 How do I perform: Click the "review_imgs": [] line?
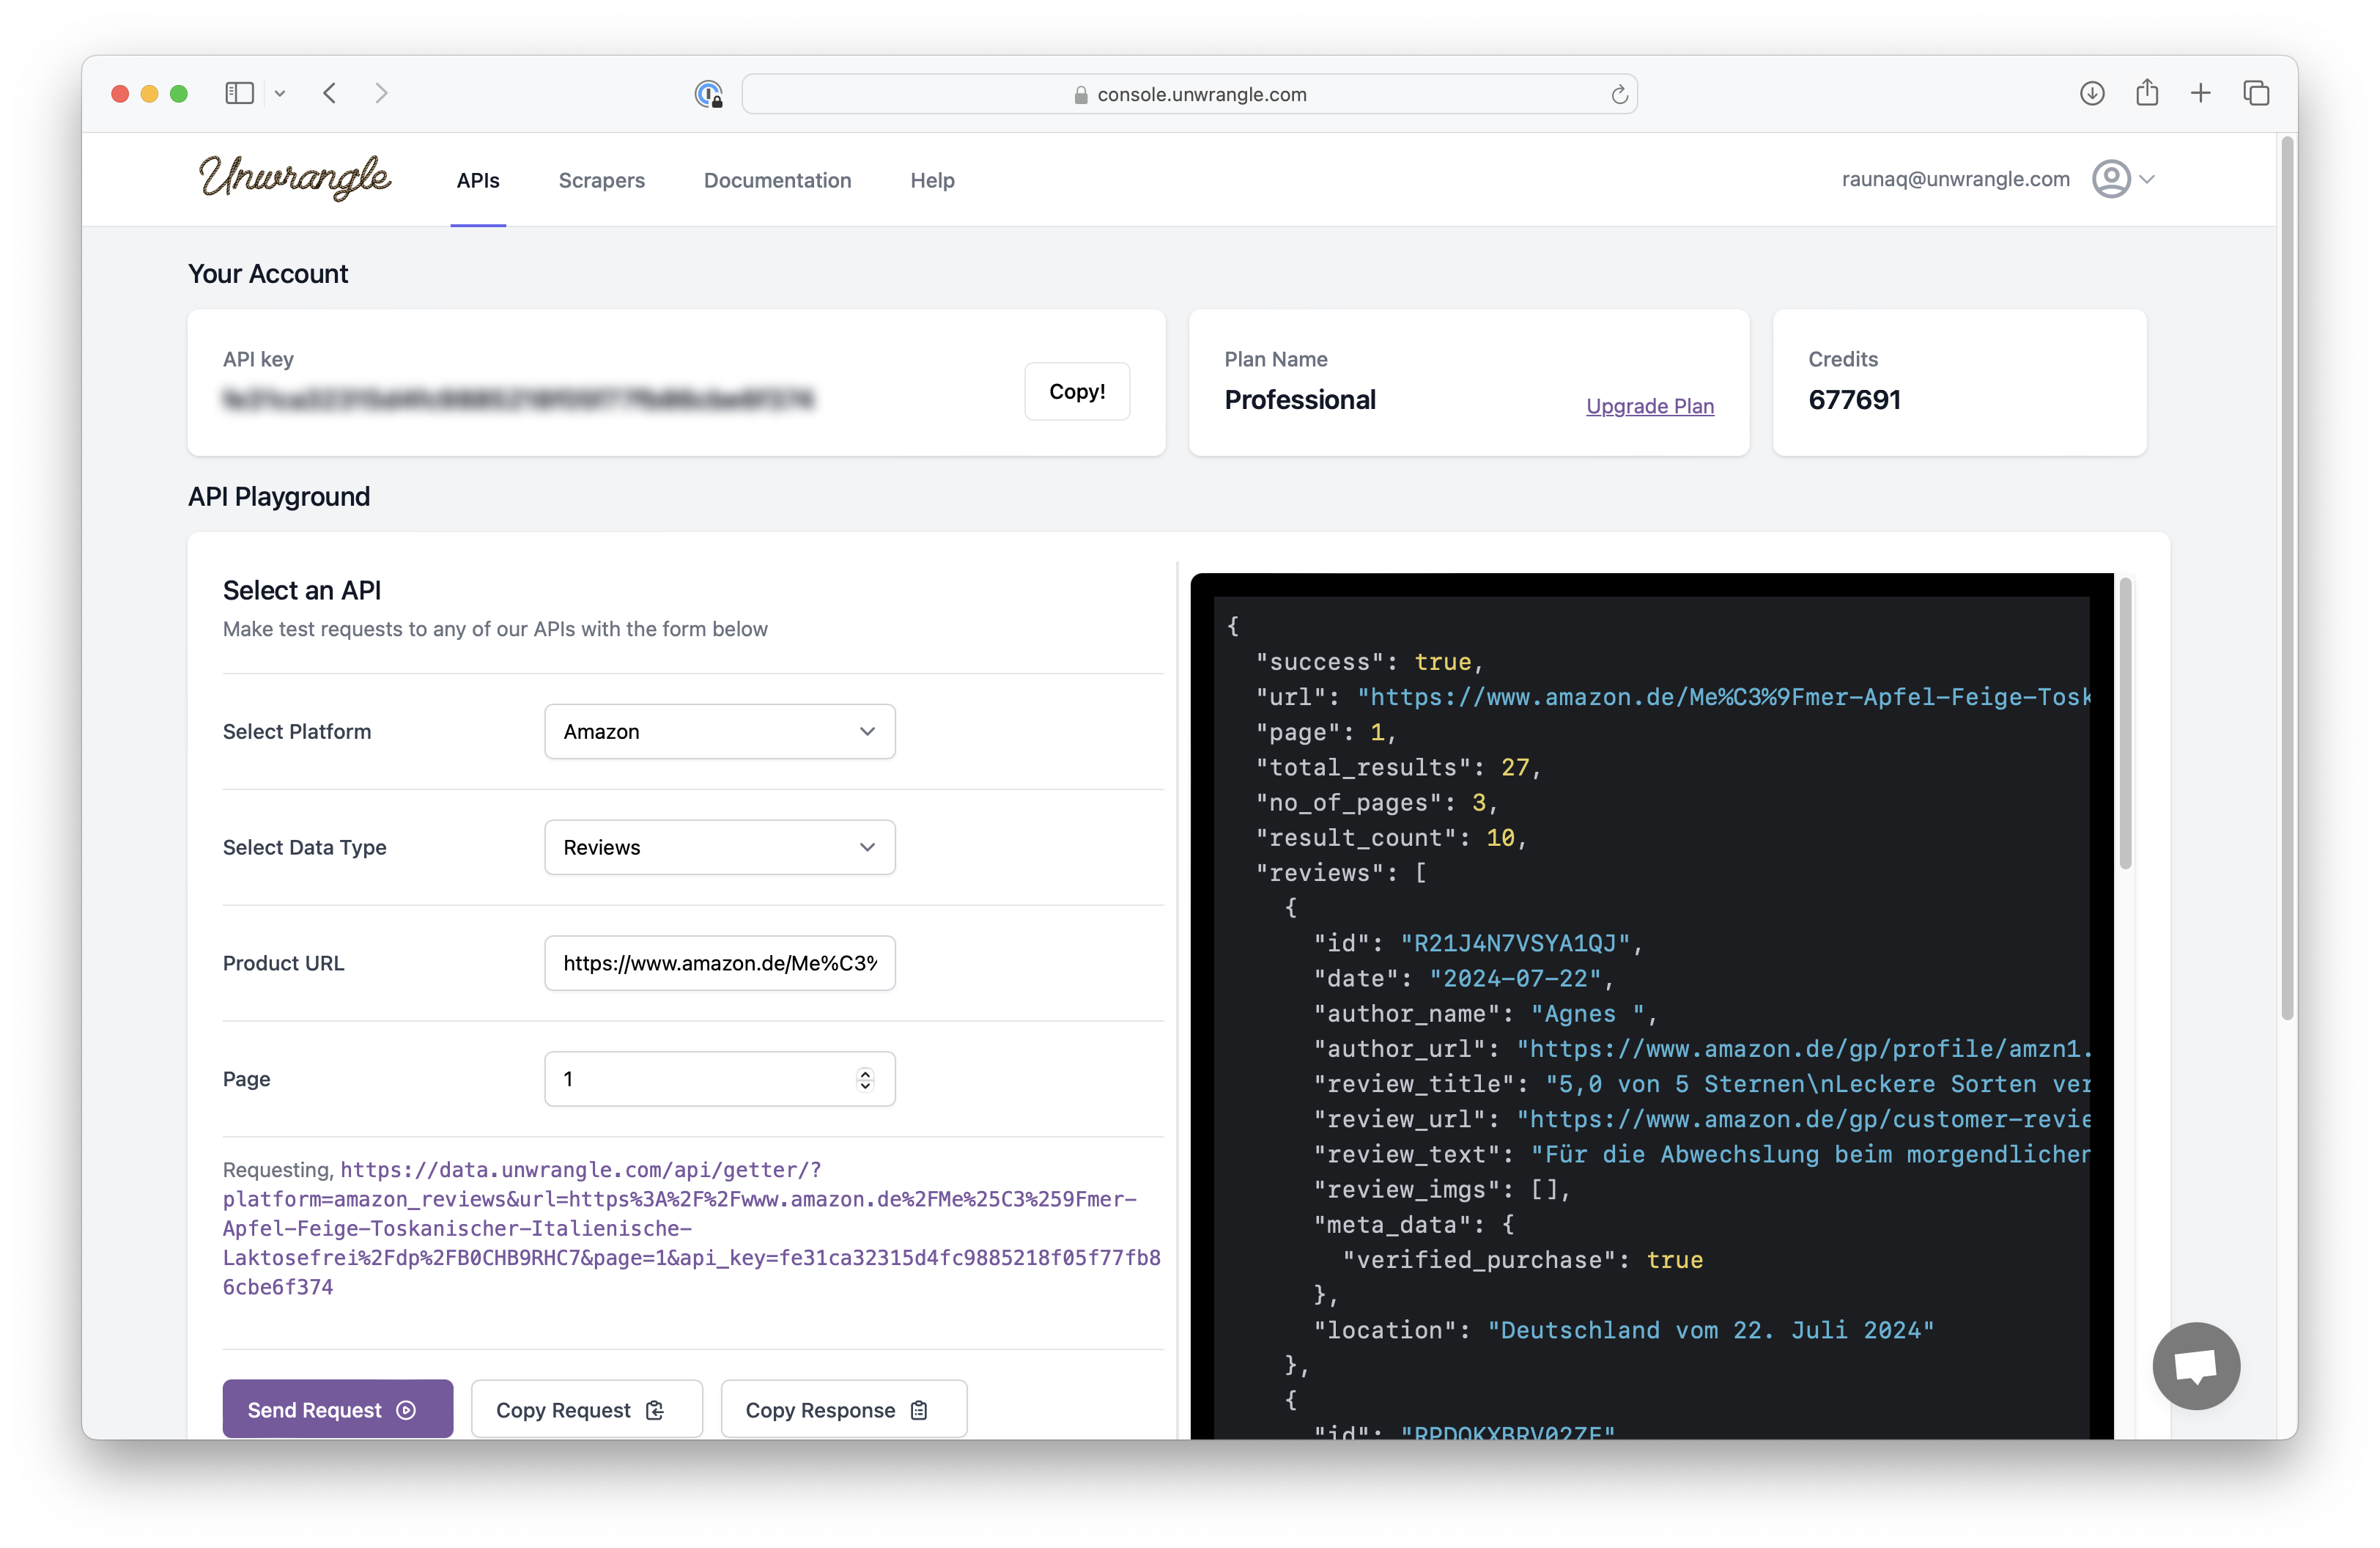[1441, 1189]
